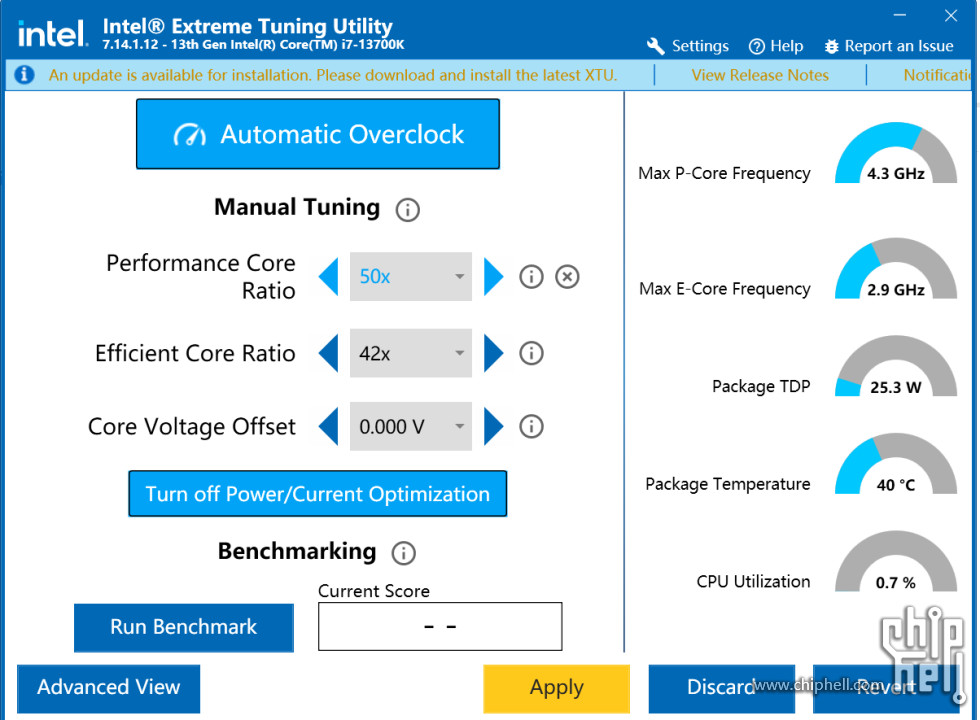Click the update notice info icon
This screenshot has width=980, height=720.
[24, 75]
